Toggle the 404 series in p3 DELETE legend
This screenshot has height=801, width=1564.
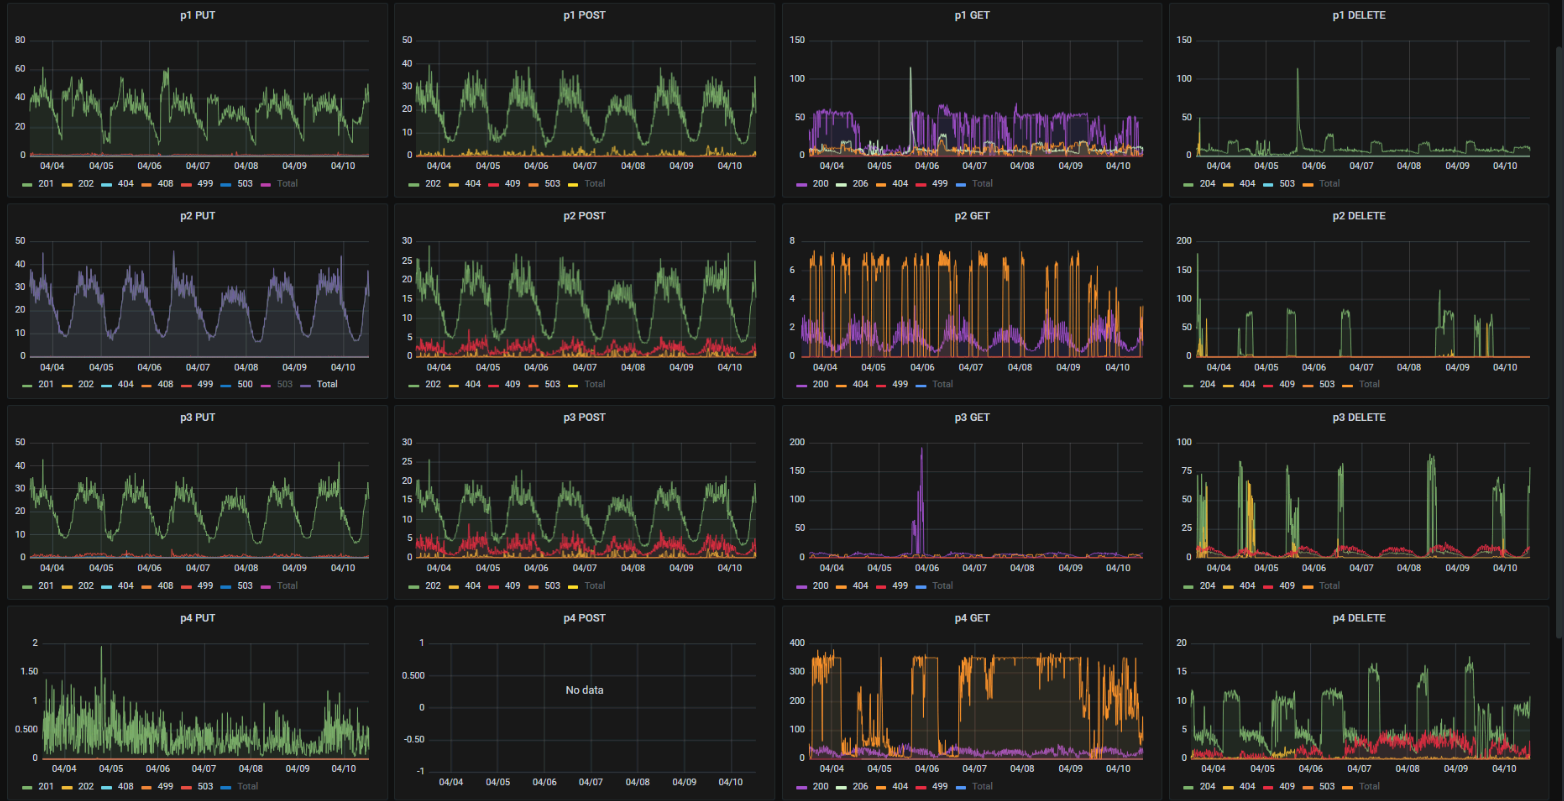click(x=1247, y=586)
